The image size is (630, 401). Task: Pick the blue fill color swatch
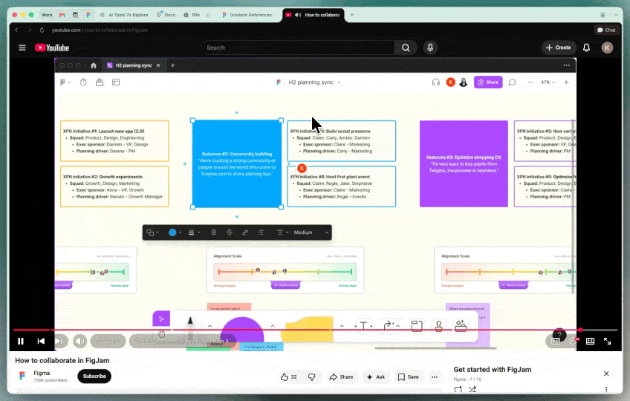pos(172,232)
